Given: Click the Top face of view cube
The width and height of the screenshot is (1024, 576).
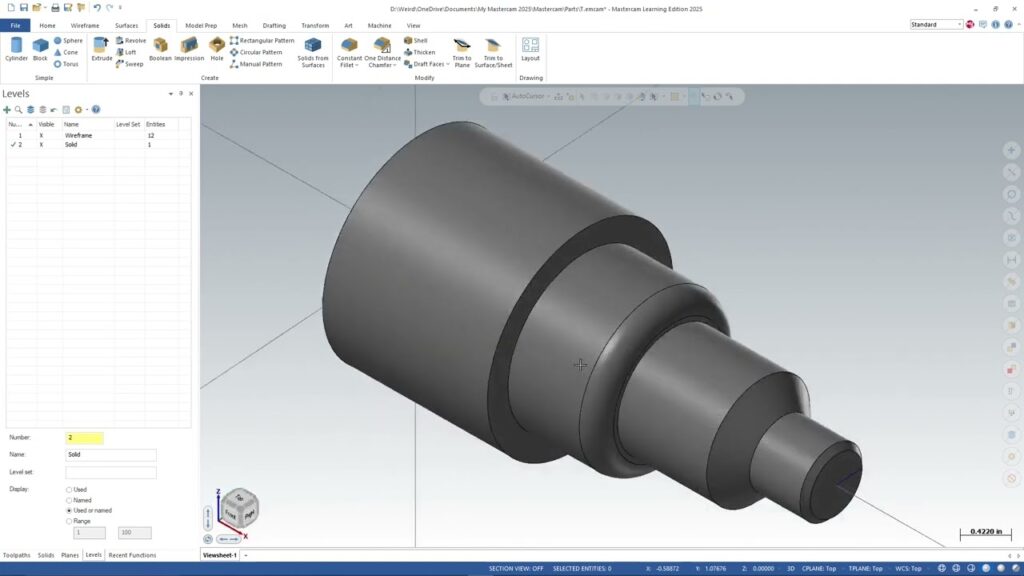Looking at the screenshot, I should (x=240, y=497).
